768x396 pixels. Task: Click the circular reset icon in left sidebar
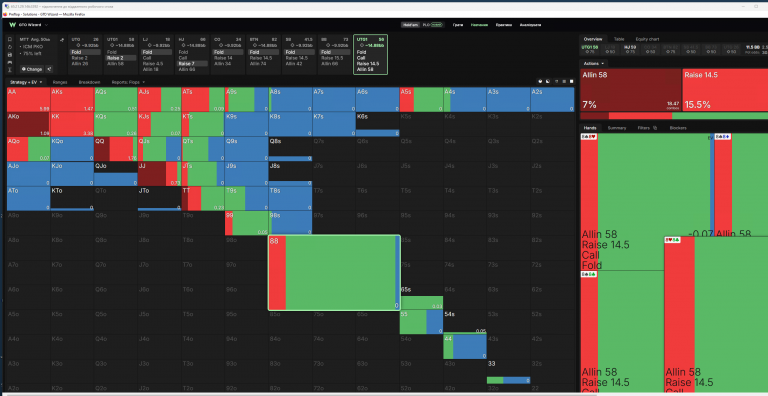click(10, 47)
